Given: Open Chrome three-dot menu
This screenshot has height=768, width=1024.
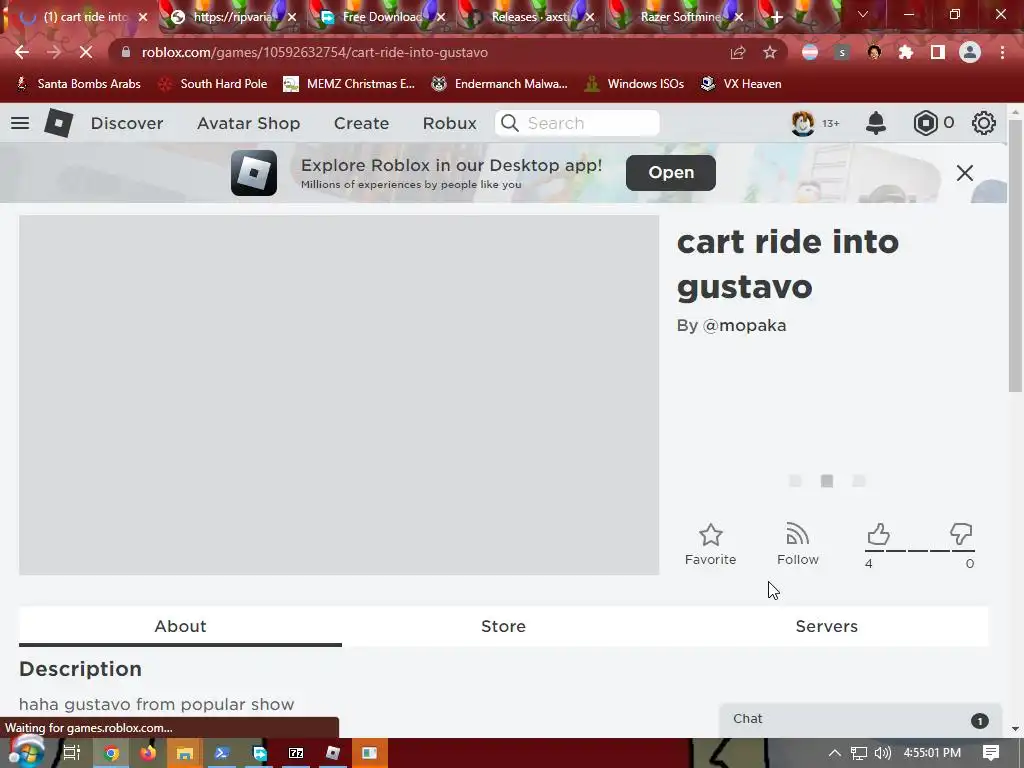Looking at the screenshot, I should point(1002,52).
